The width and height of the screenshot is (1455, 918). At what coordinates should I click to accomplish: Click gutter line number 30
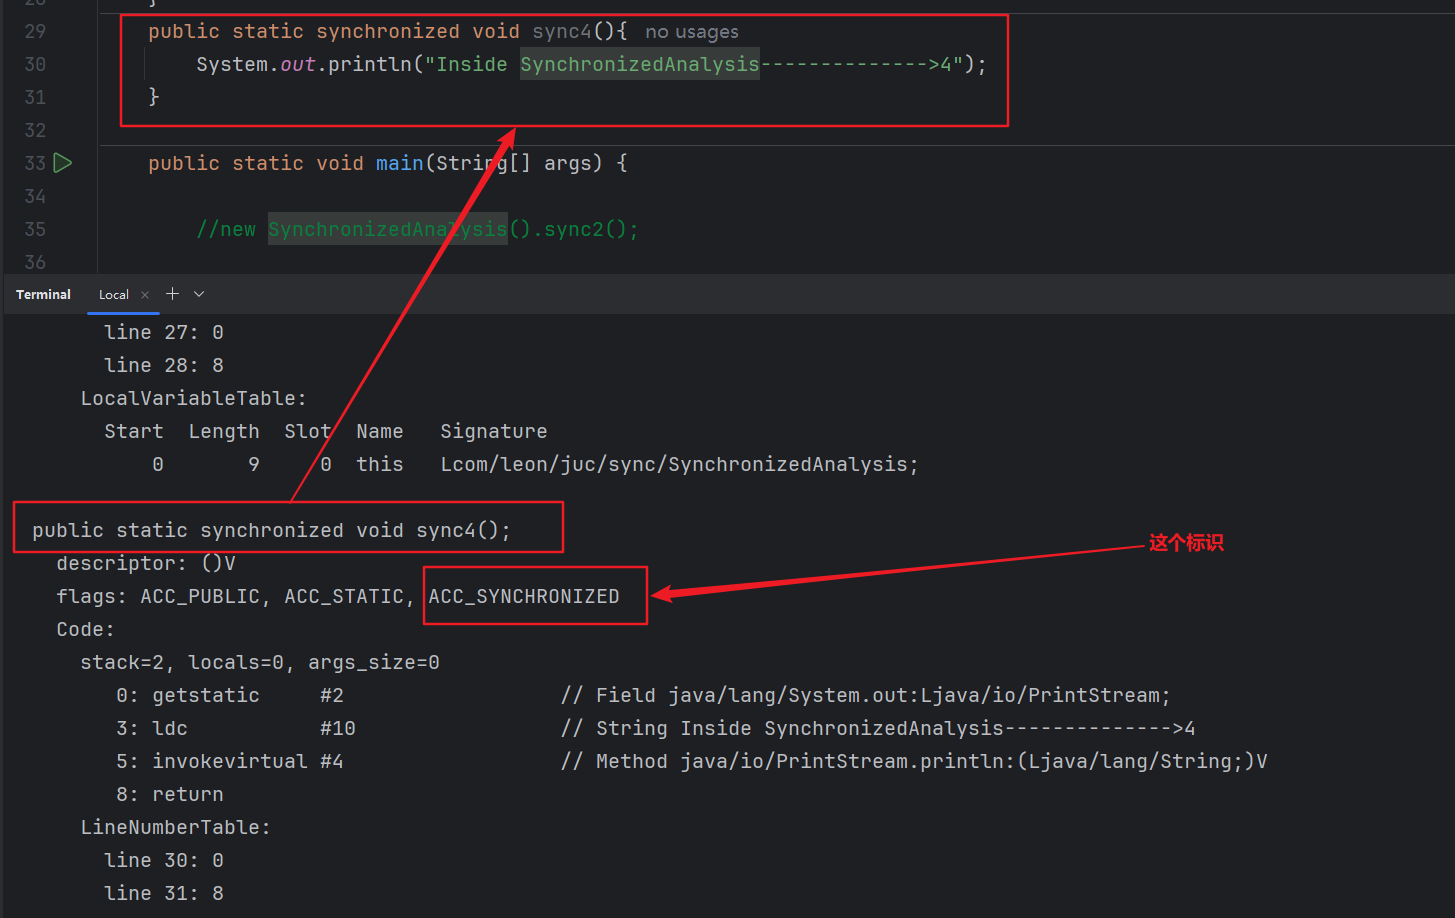pos(35,64)
